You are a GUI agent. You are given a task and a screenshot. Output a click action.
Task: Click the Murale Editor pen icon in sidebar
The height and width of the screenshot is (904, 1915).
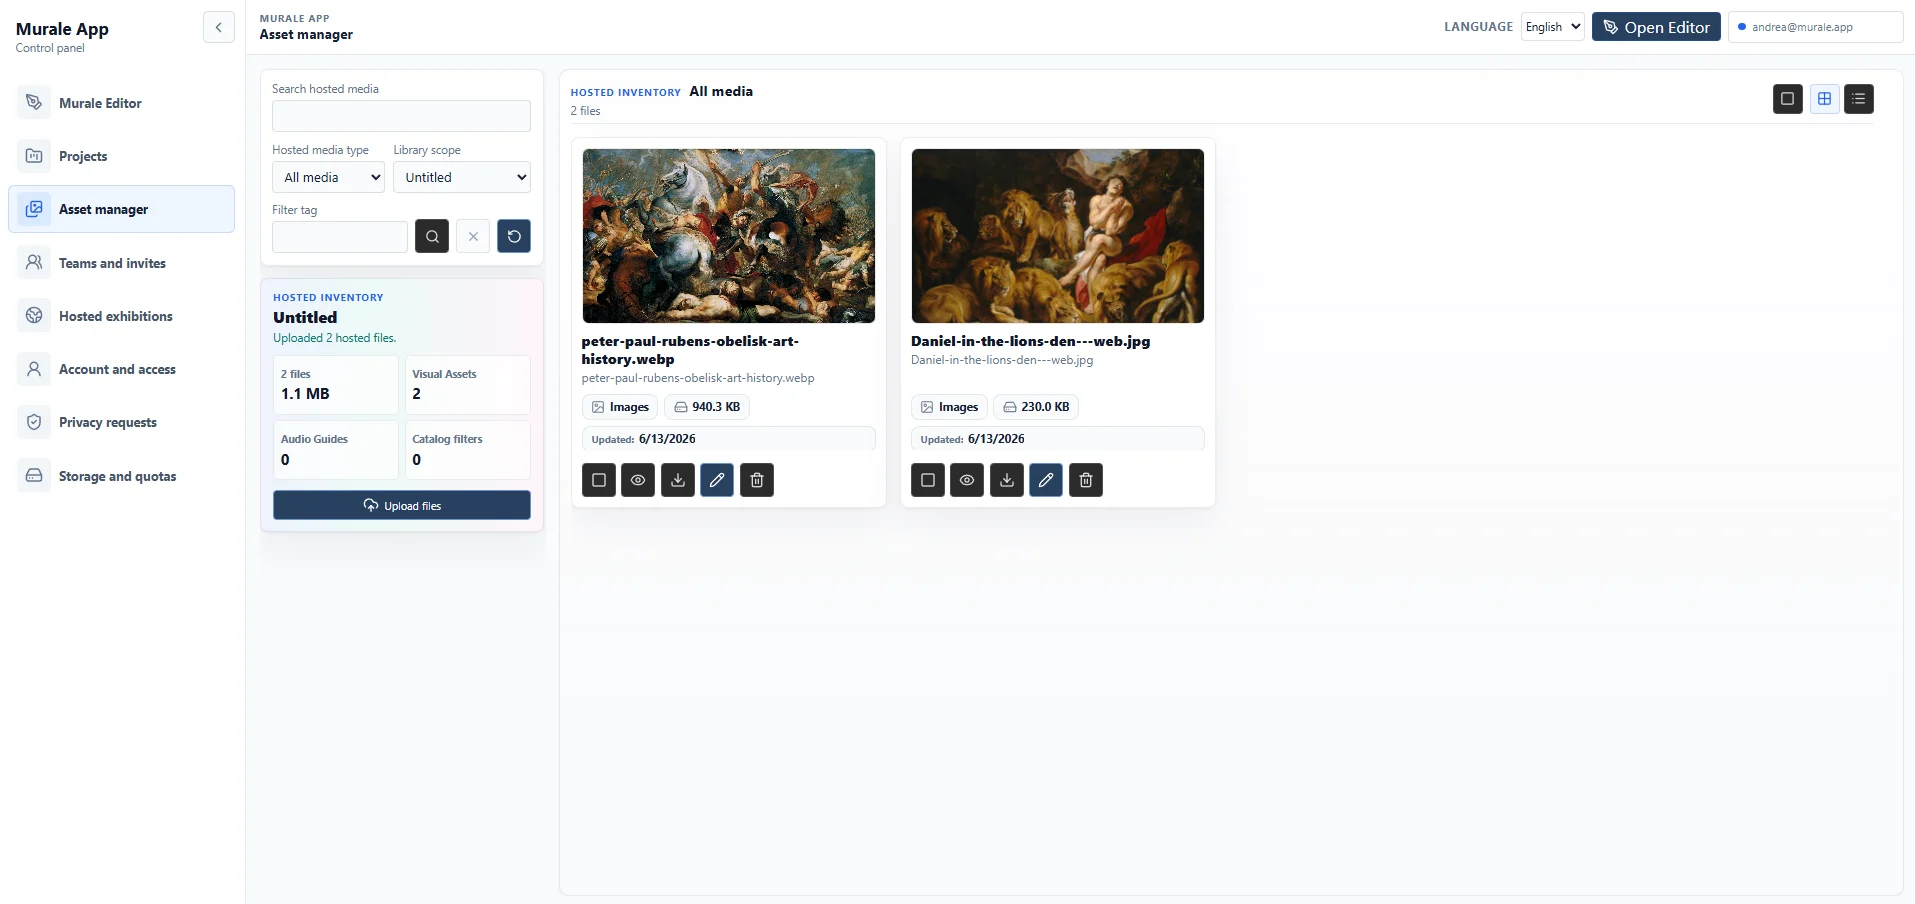point(34,103)
